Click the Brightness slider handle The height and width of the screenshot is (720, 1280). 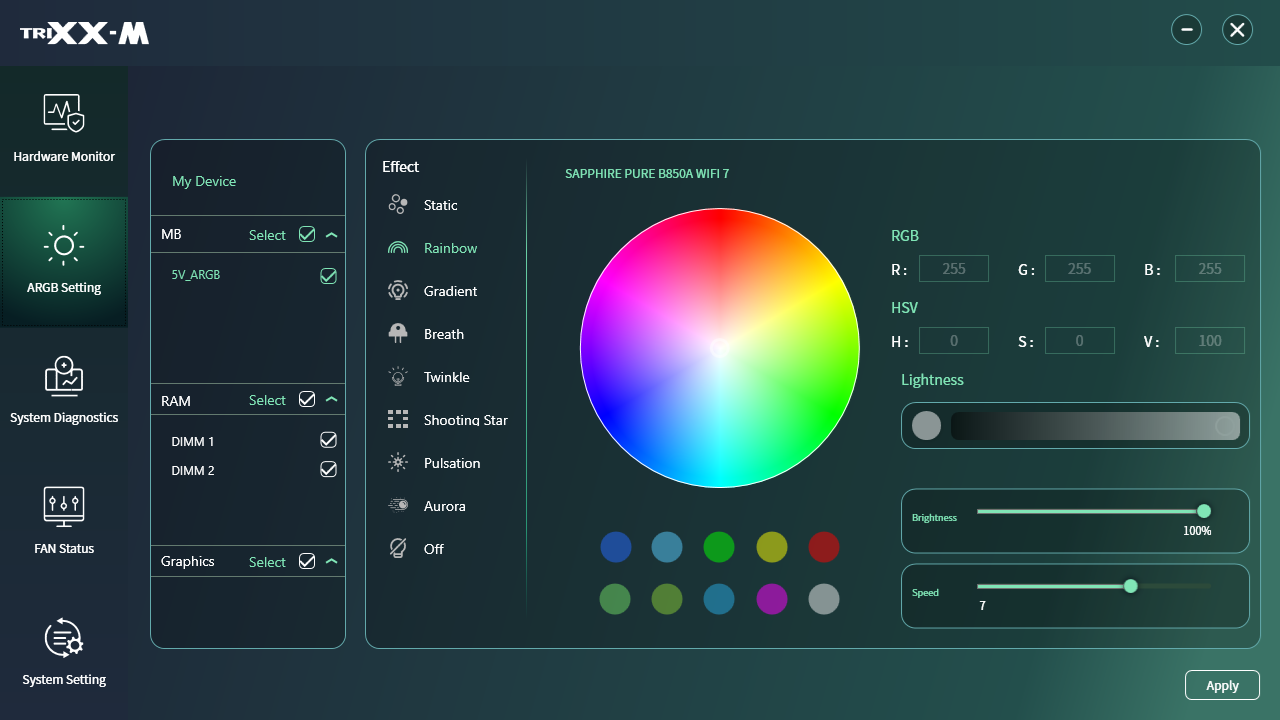[x=1204, y=511]
